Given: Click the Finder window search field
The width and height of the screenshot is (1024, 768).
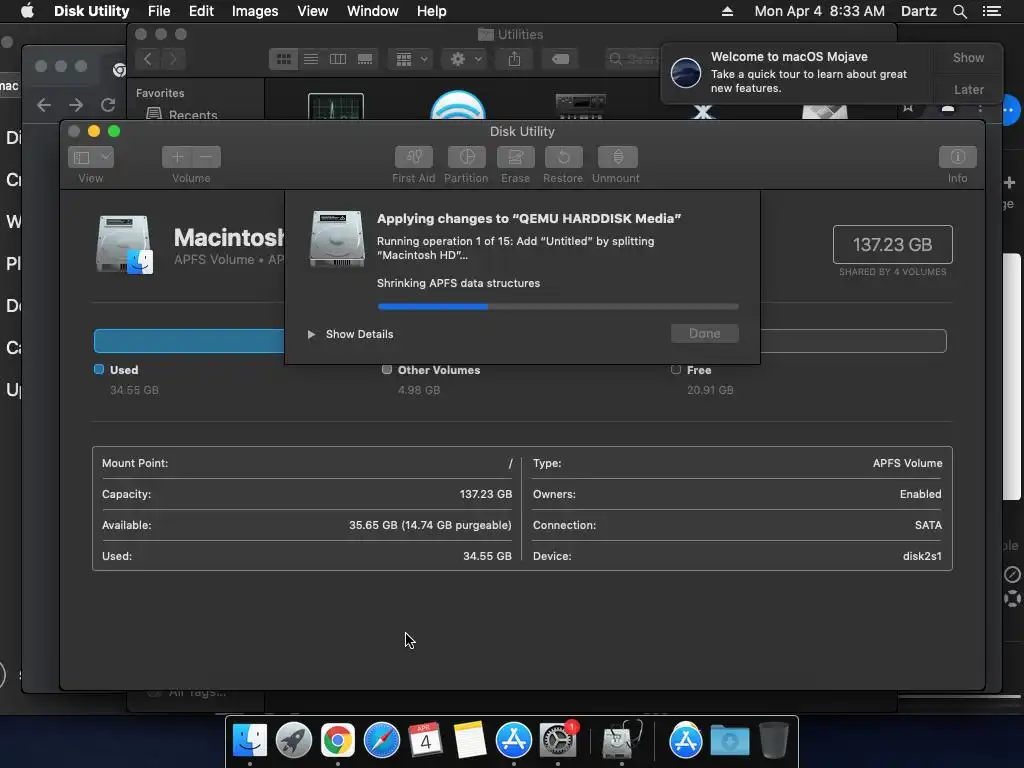Looking at the screenshot, I should 633,59.
